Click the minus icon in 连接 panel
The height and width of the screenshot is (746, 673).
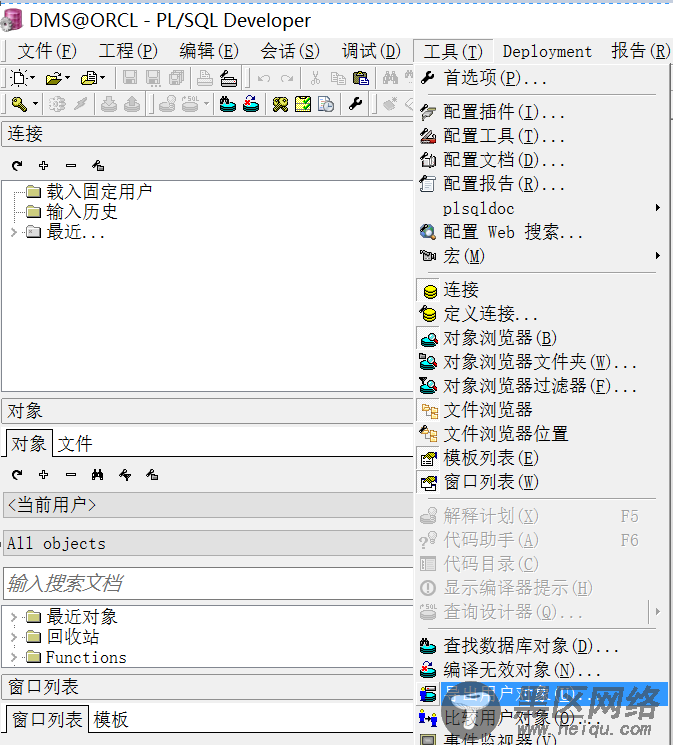click(71, 166)
